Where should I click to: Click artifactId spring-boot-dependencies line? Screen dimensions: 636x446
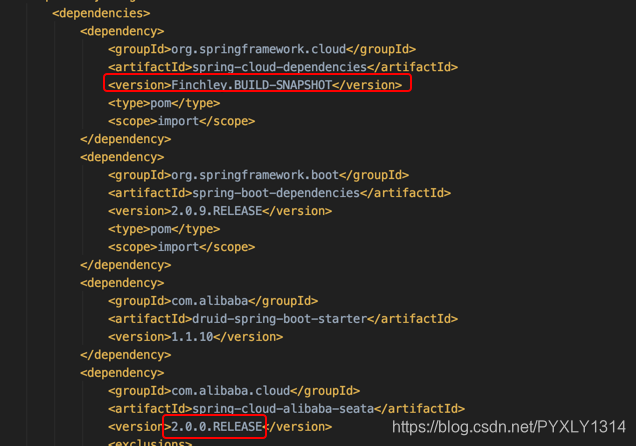pos(279,193)
